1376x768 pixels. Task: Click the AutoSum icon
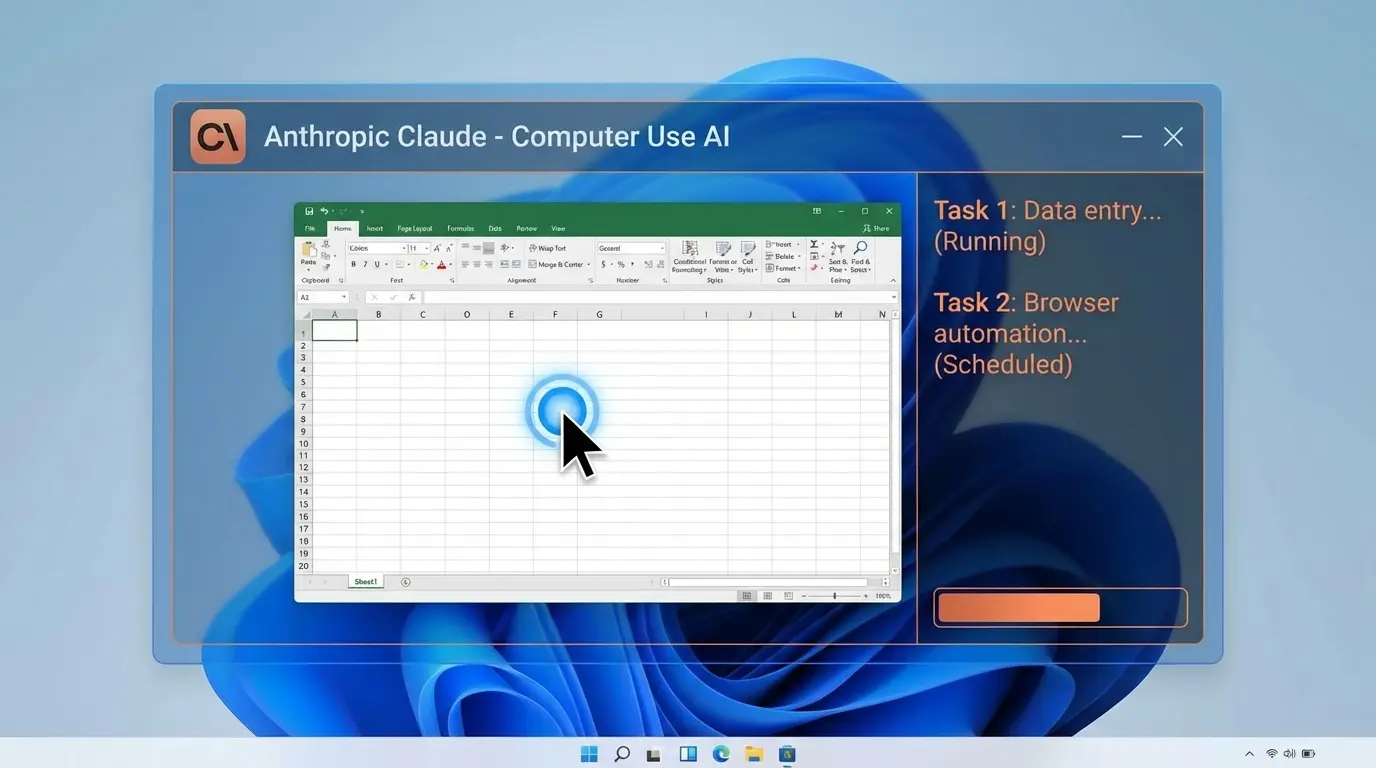(815, 243)
